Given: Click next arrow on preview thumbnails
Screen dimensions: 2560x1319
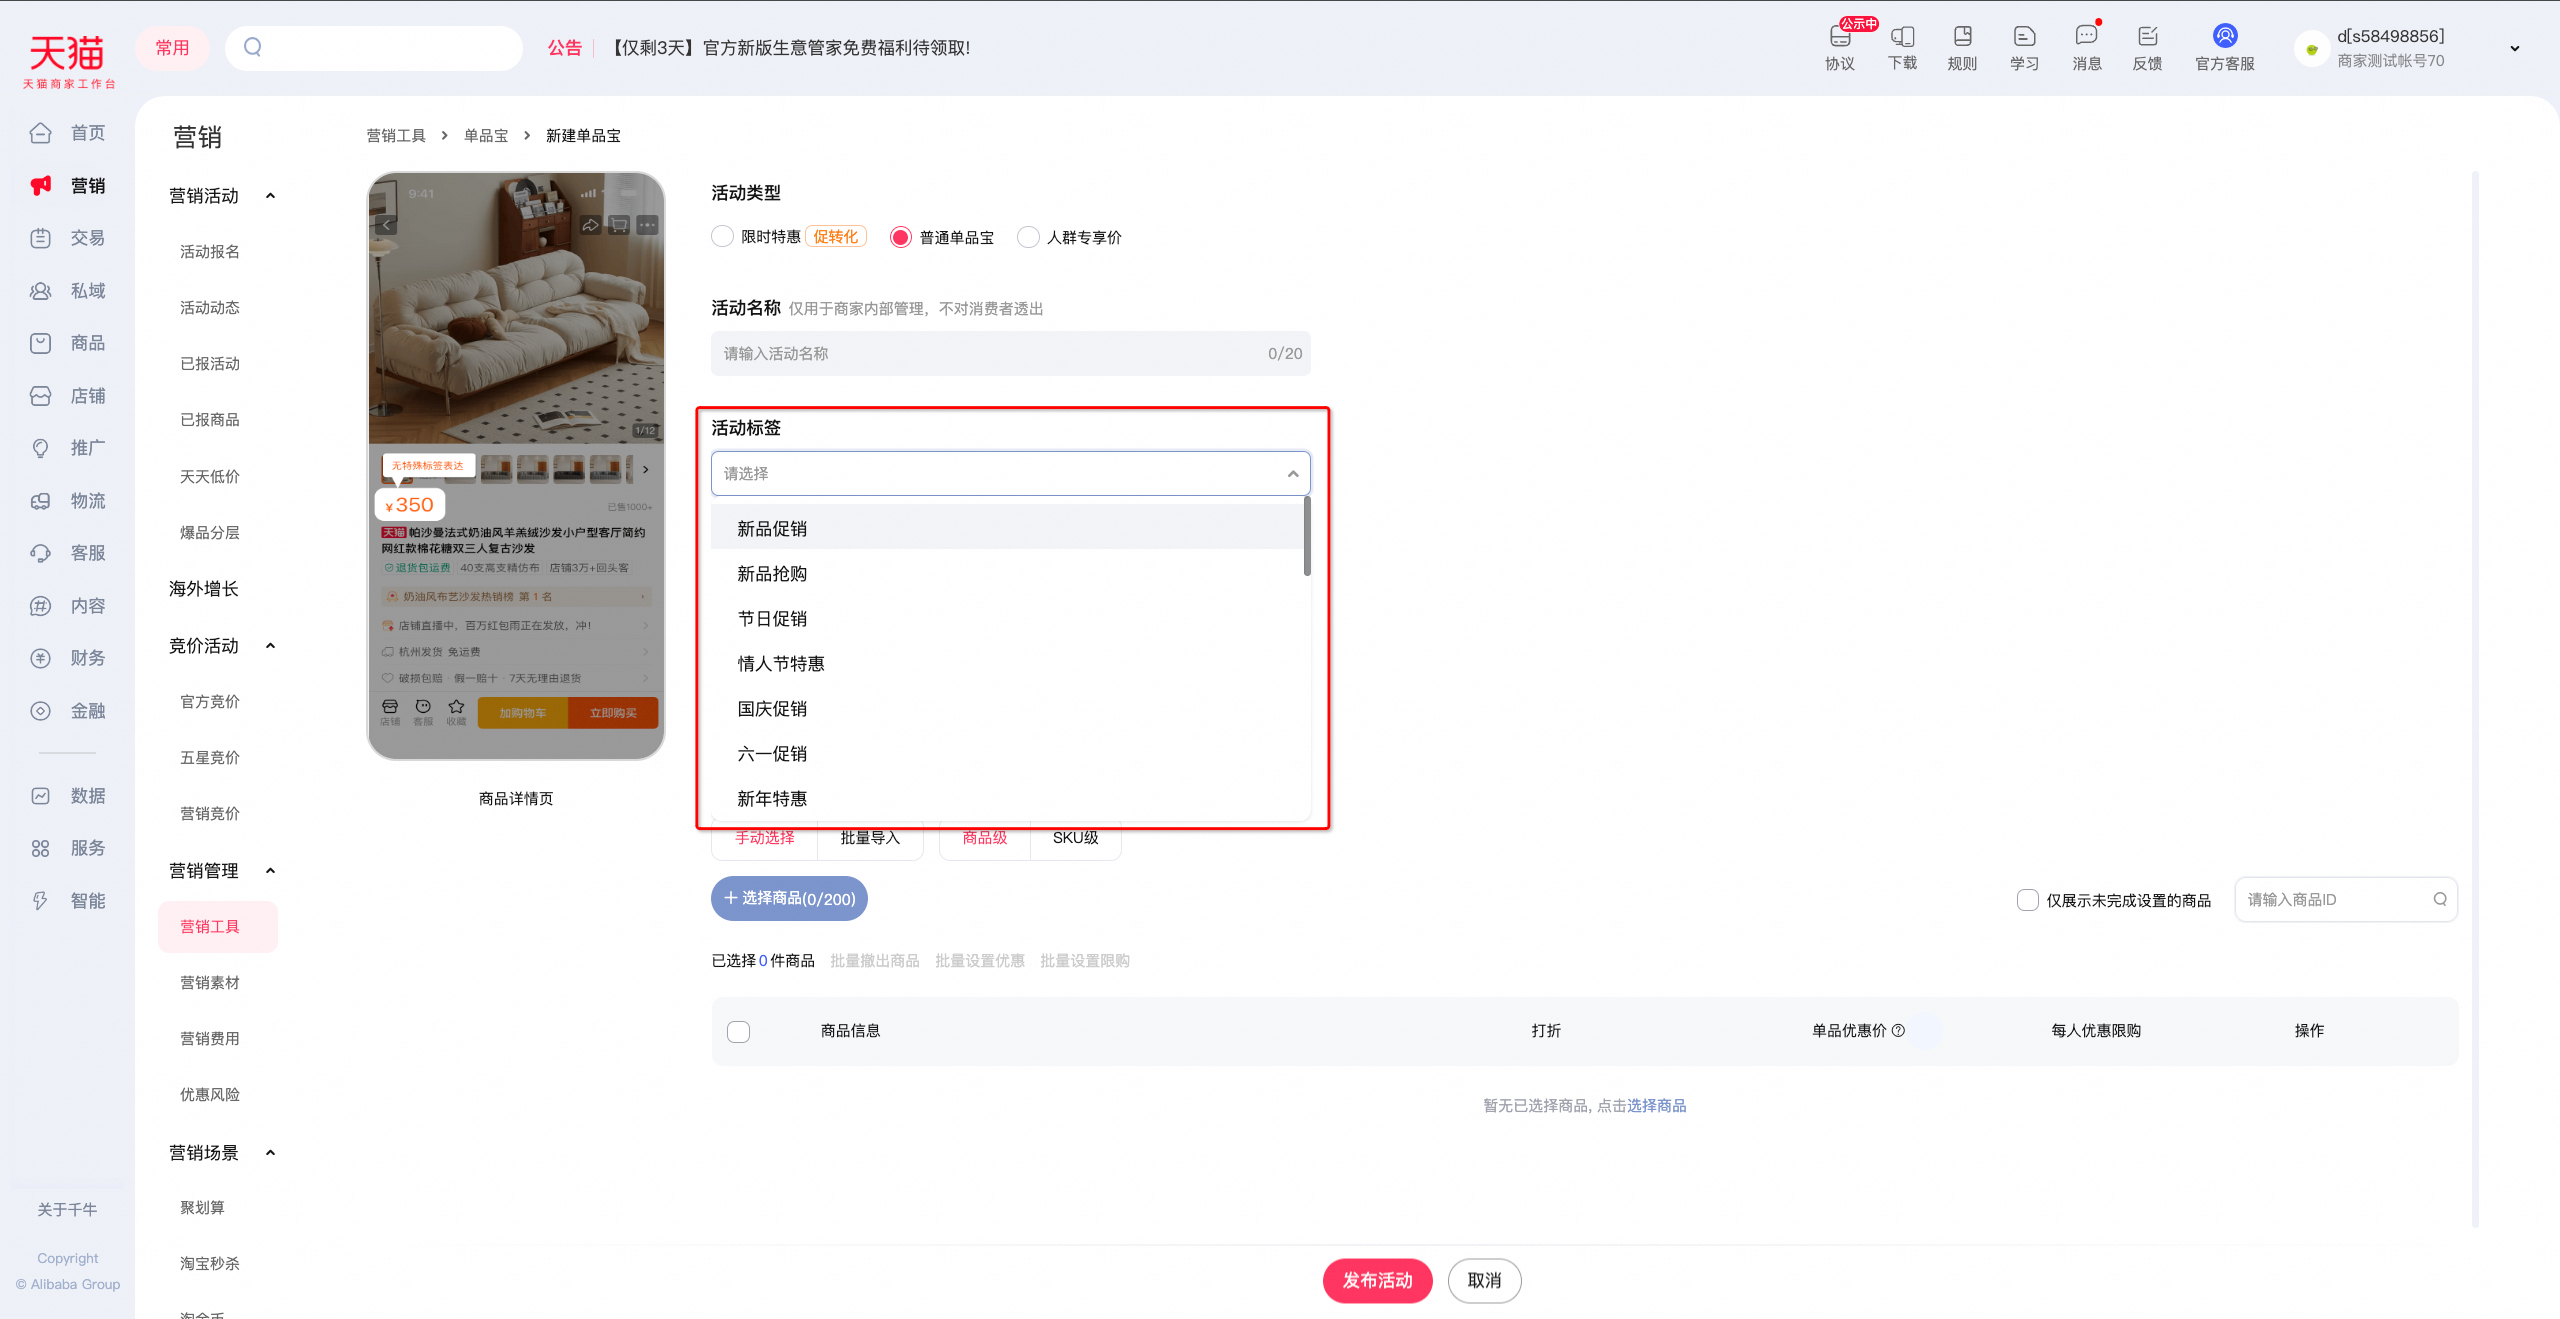Looking at the screenshot, I should point(646,469).
